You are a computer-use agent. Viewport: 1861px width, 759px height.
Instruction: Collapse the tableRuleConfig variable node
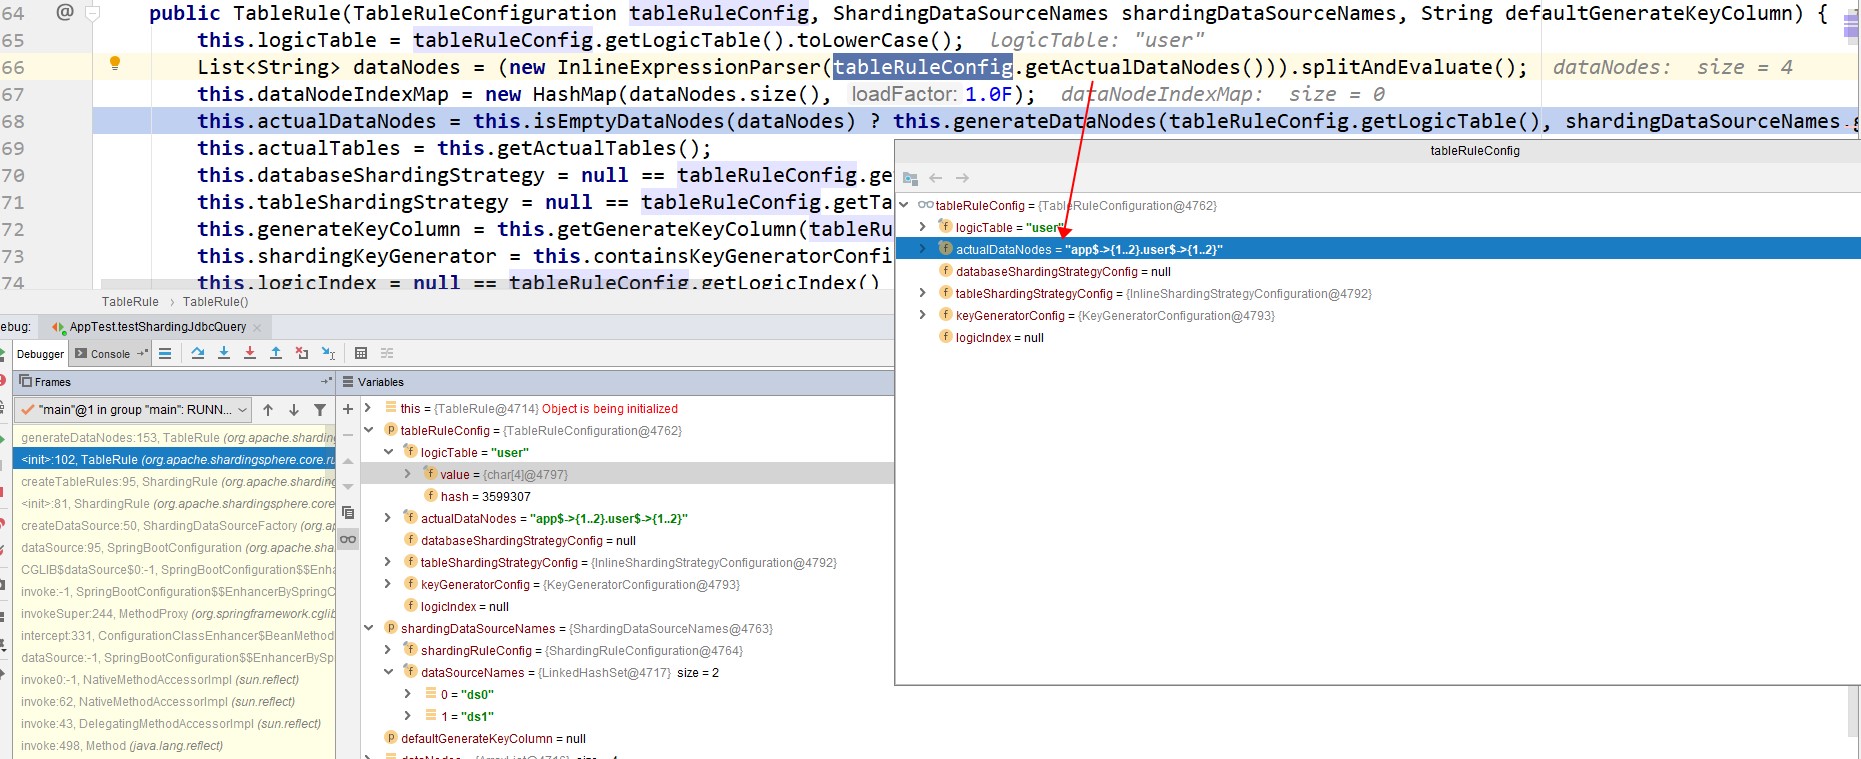(x=368, y=430)
